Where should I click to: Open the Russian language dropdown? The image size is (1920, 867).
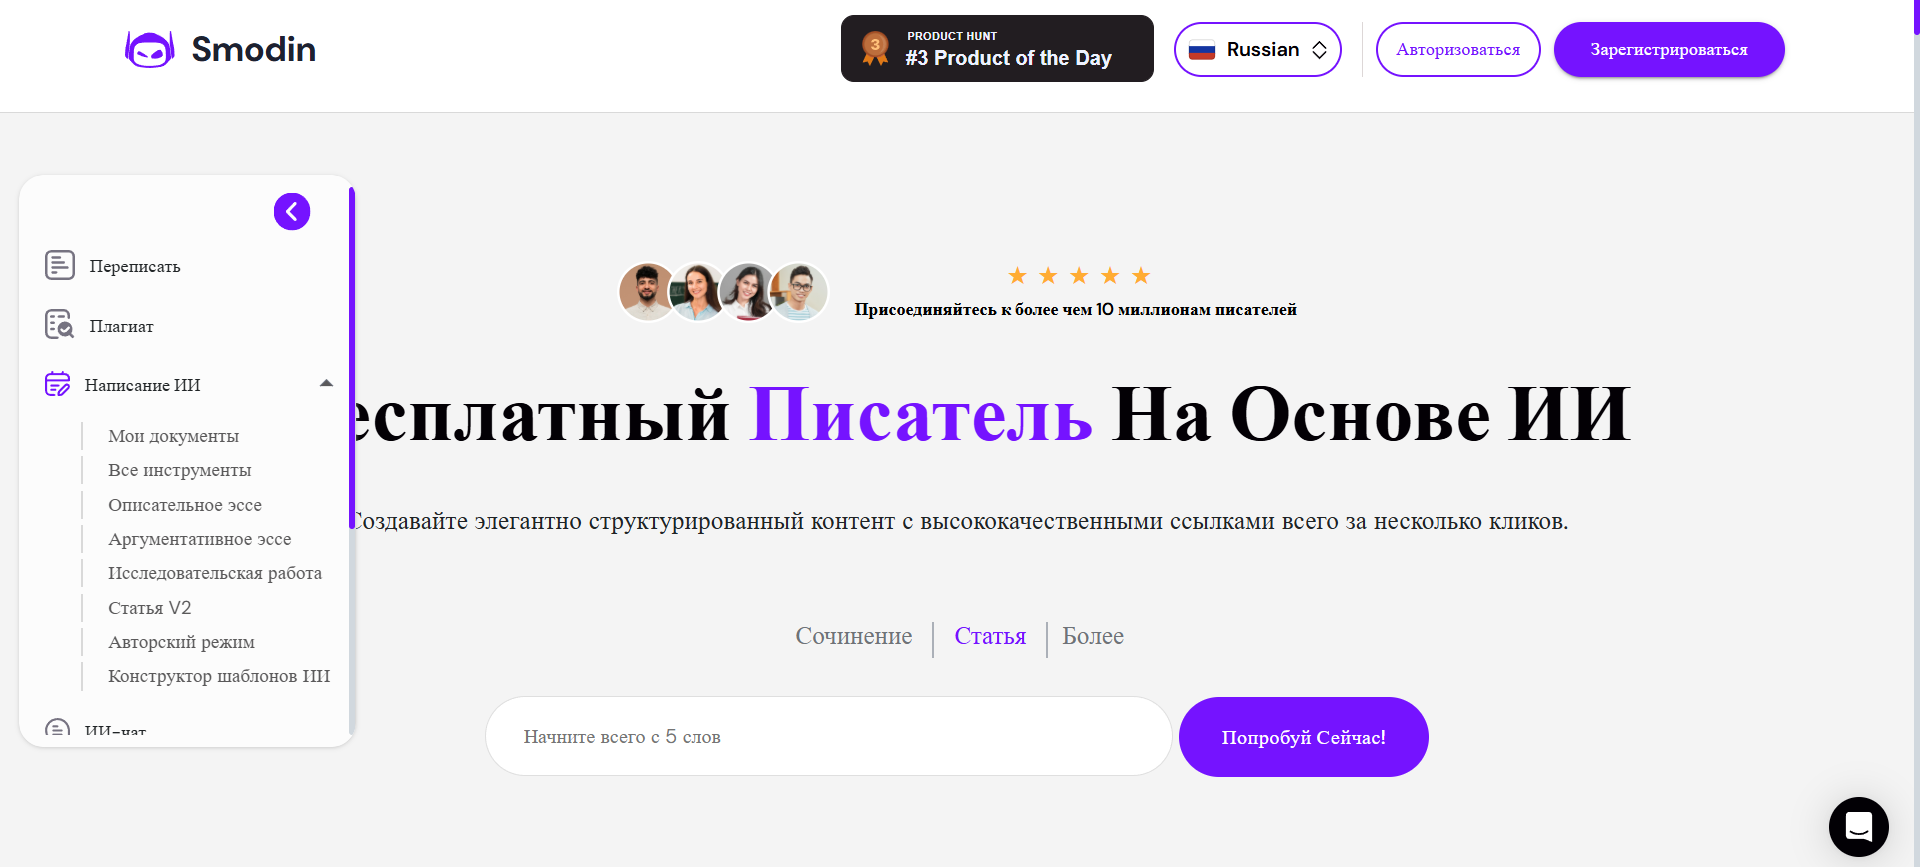click(1258, 50)
